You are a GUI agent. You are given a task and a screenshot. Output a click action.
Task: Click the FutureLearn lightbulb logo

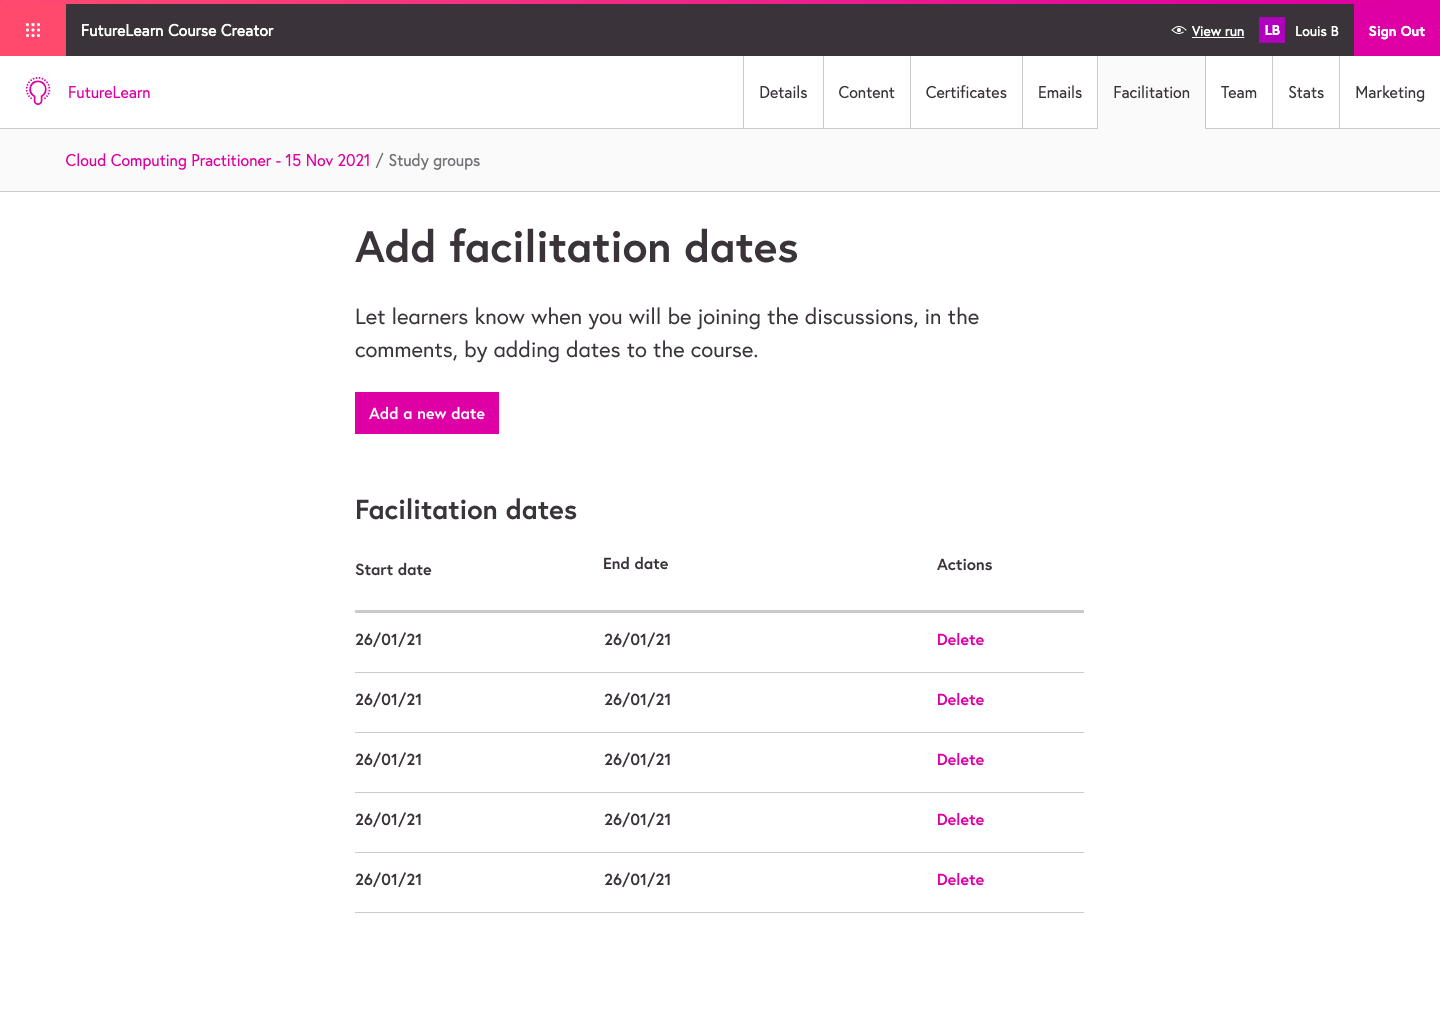(38, 91)
